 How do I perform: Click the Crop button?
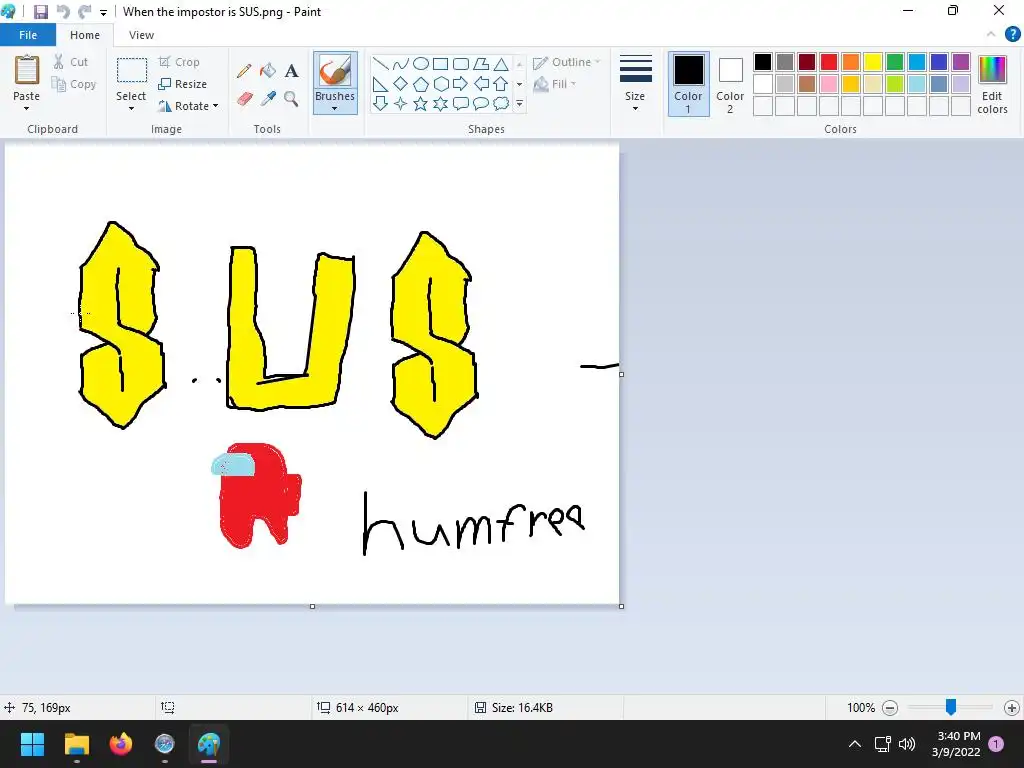click(179, 62)
